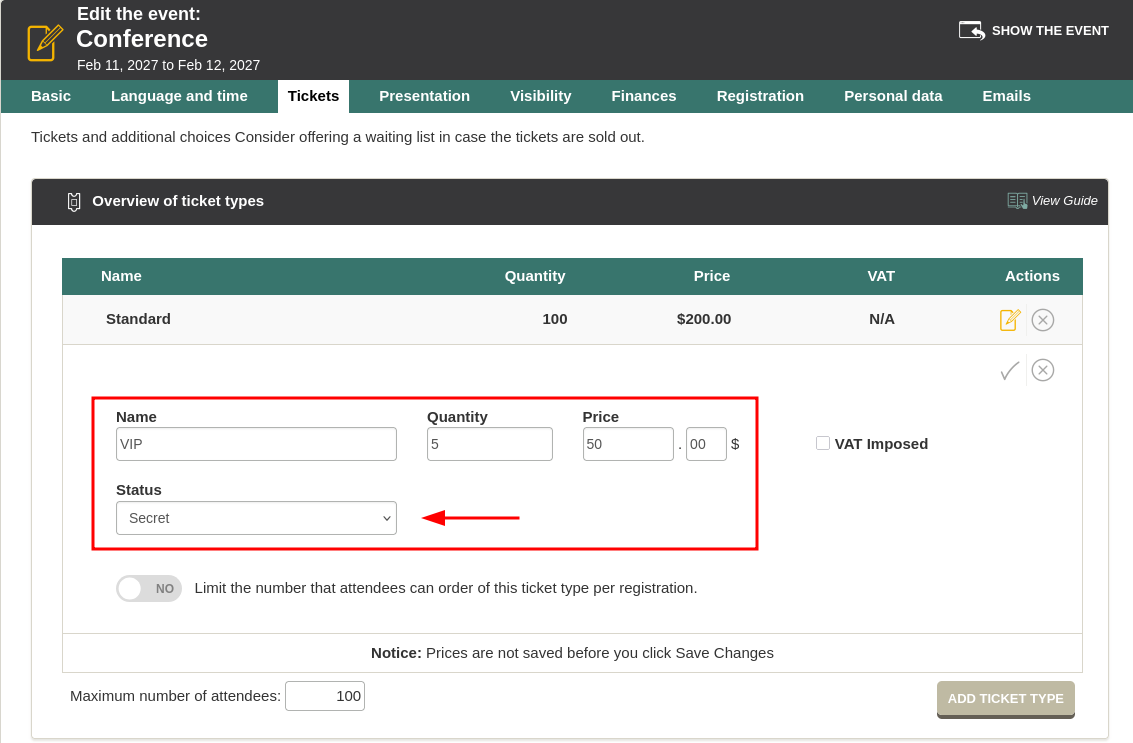Click the edit event pencil icon in header
This screenshot has height=743, width=1133.
click(x=45, y=42)
